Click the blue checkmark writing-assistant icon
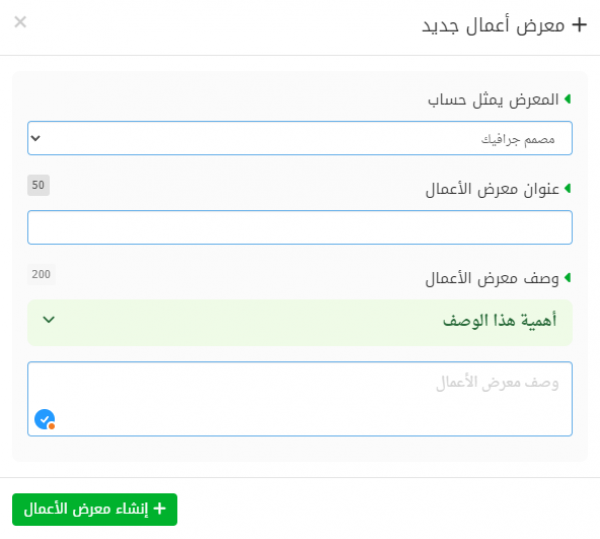 tap(45, 420)
